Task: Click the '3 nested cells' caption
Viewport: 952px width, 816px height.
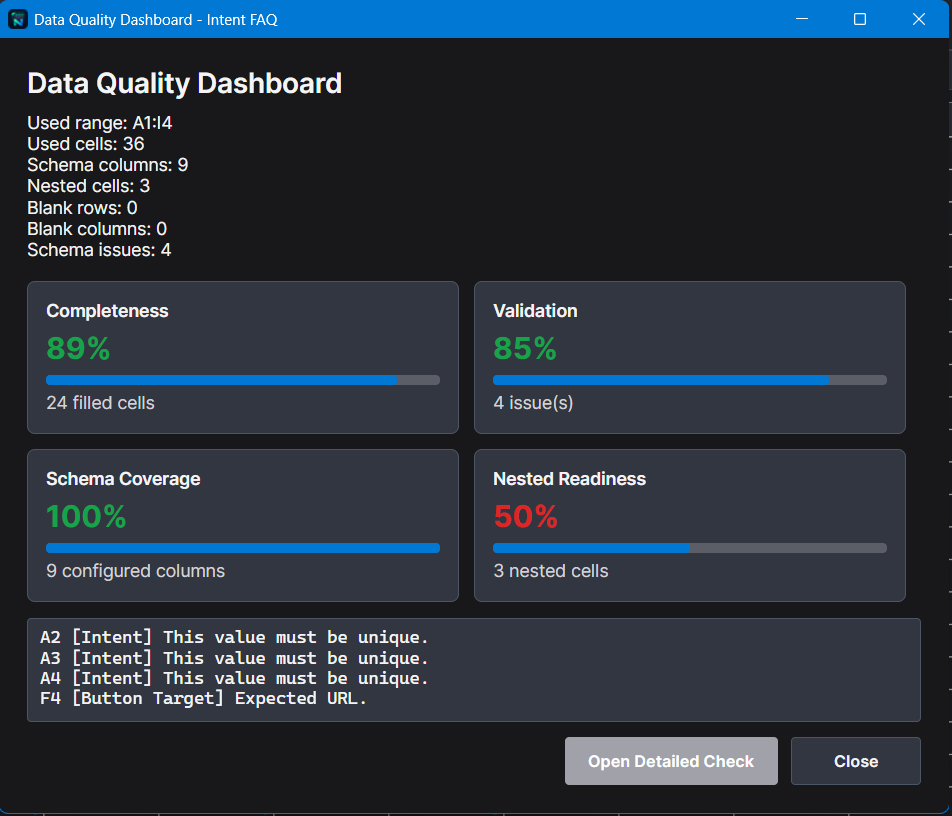Action: click(551, 571)
